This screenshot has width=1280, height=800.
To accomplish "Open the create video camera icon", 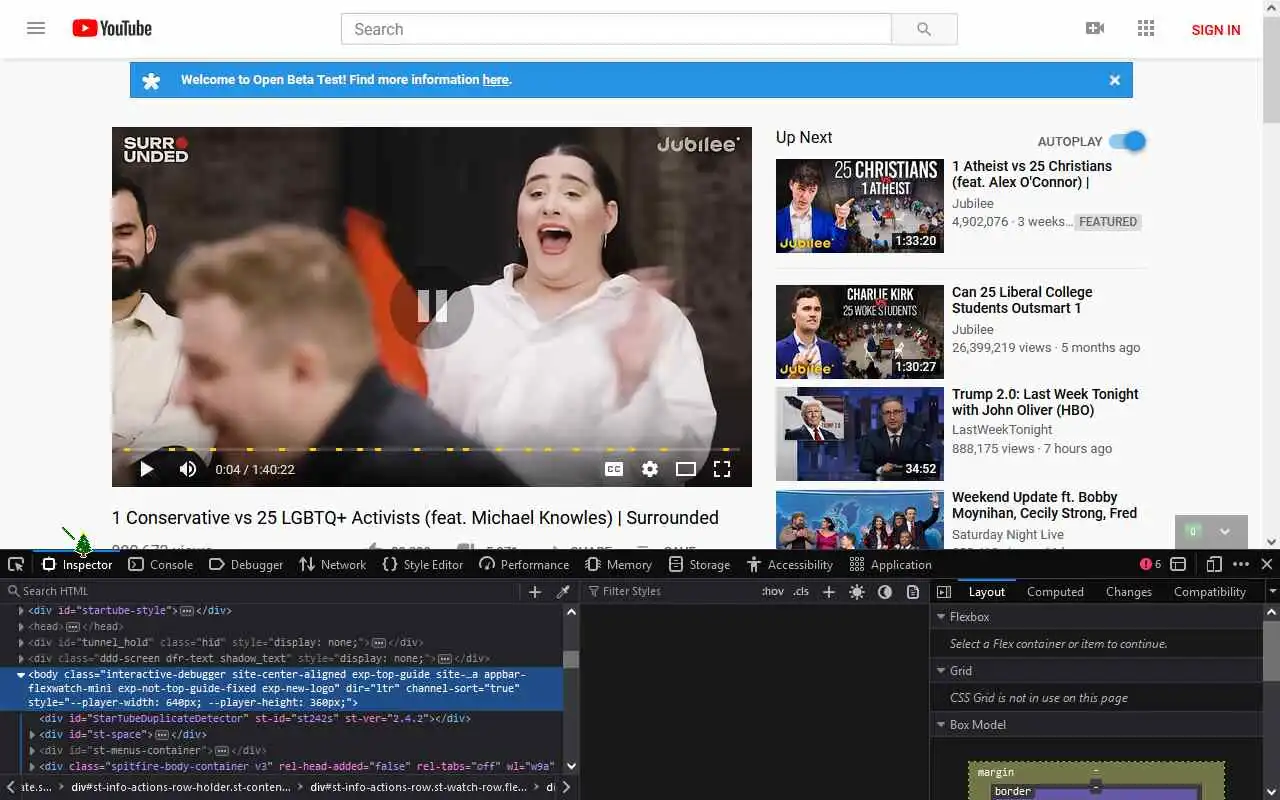I will (x=1095, y=28).
